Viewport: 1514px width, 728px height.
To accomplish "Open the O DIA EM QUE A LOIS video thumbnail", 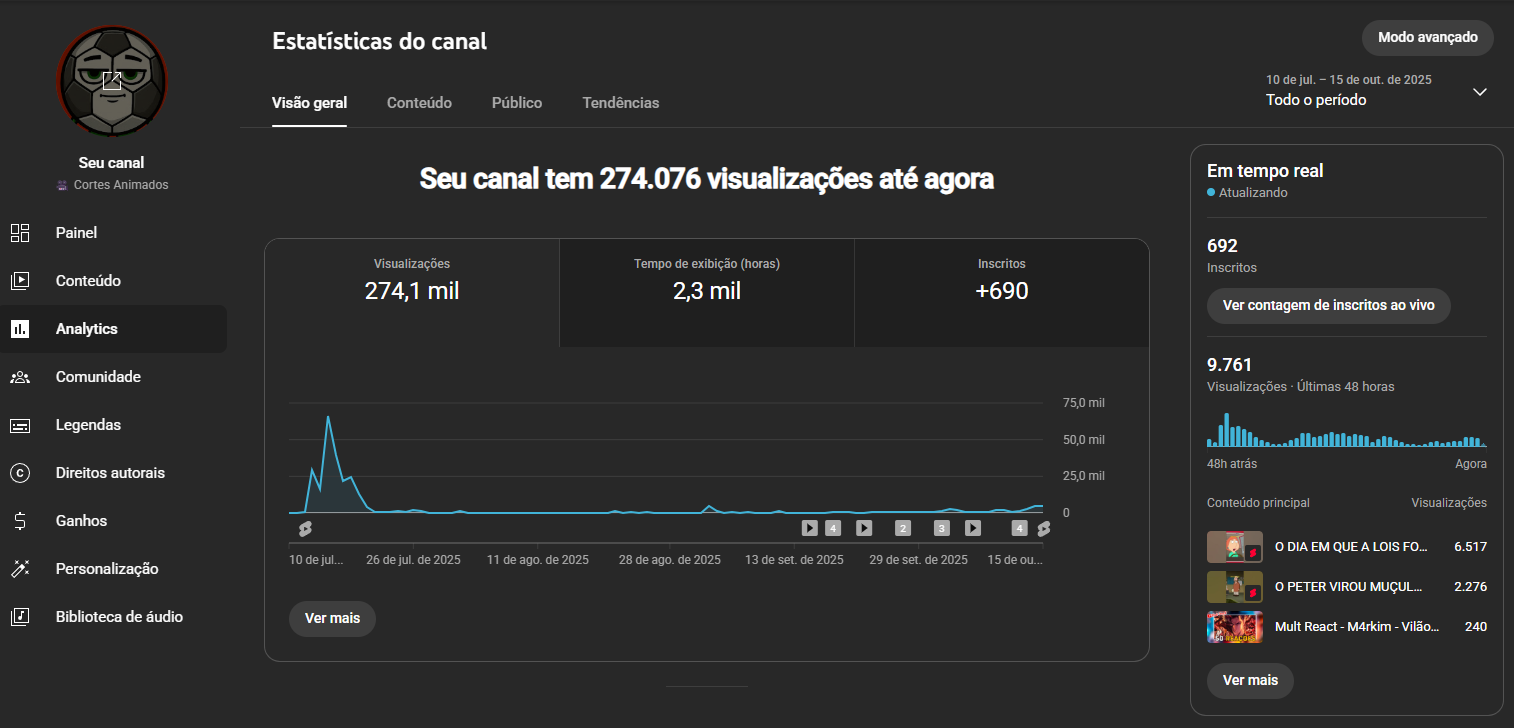I will [x=1235, y=547].
